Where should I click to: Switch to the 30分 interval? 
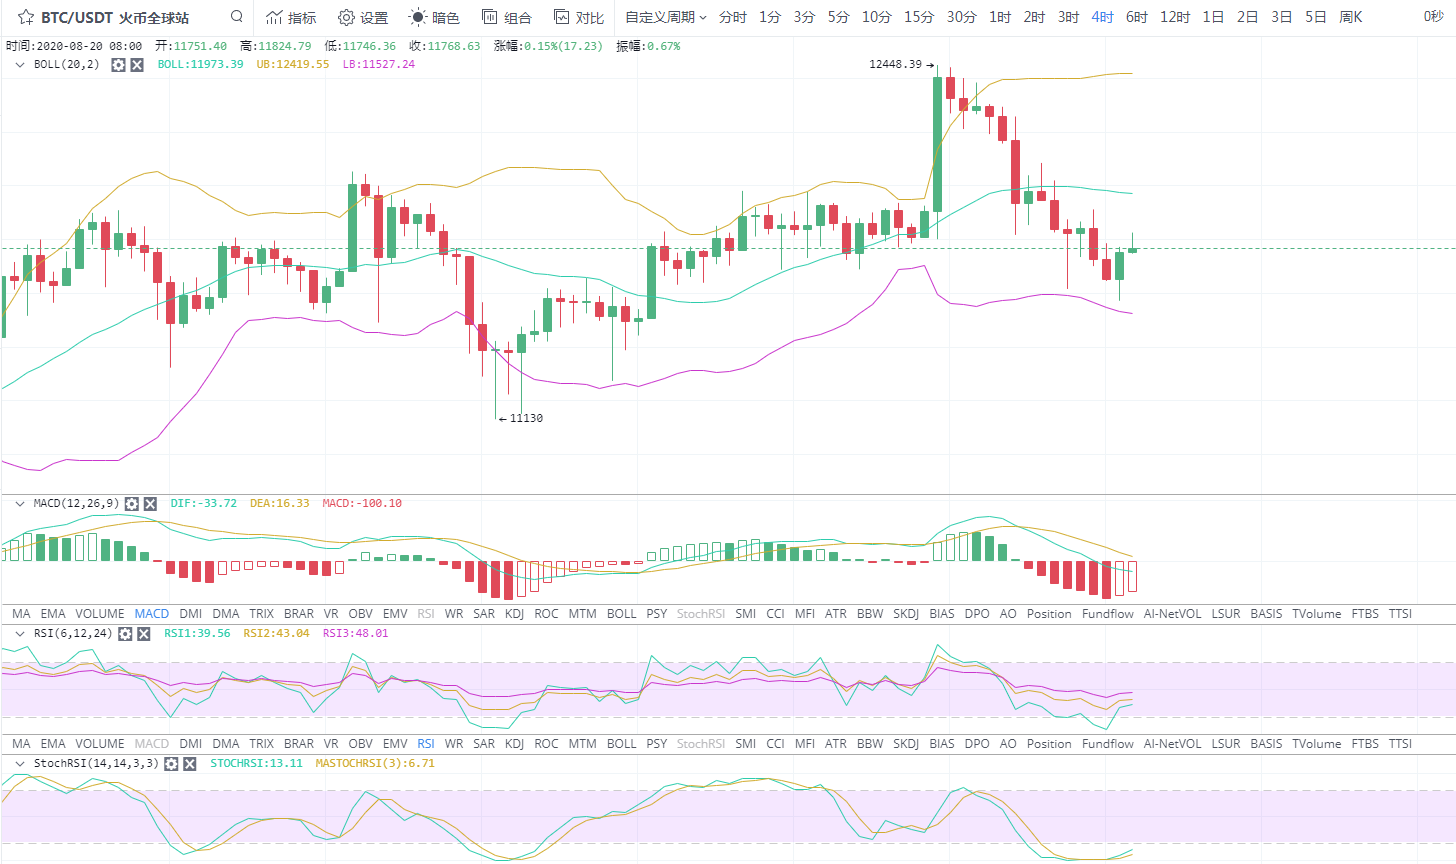point(962,17)
